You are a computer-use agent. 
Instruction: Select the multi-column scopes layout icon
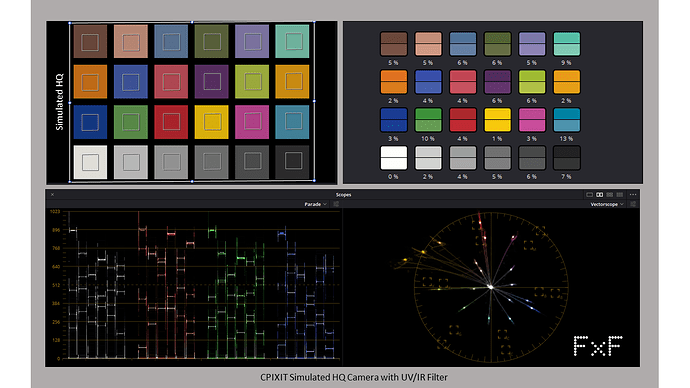click(x=620, y=194)
